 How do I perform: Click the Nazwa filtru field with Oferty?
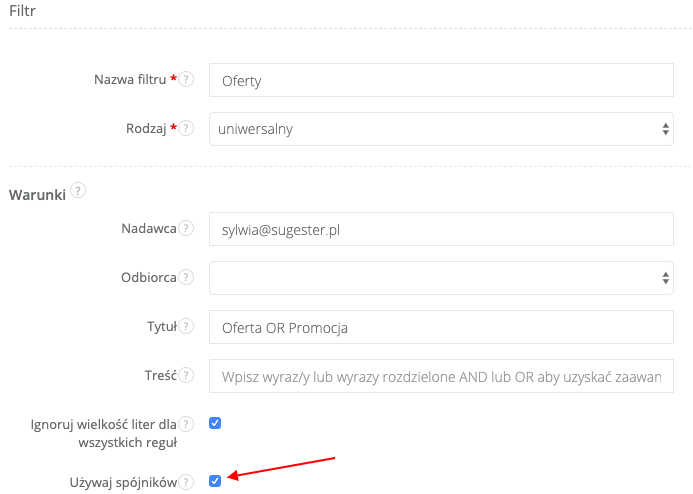point(441,80)
